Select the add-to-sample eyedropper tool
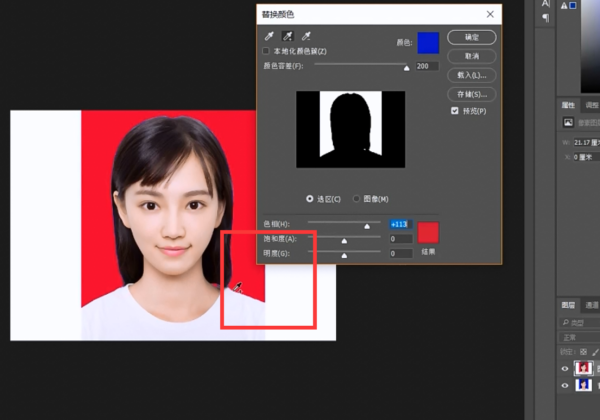 [286, 36]
